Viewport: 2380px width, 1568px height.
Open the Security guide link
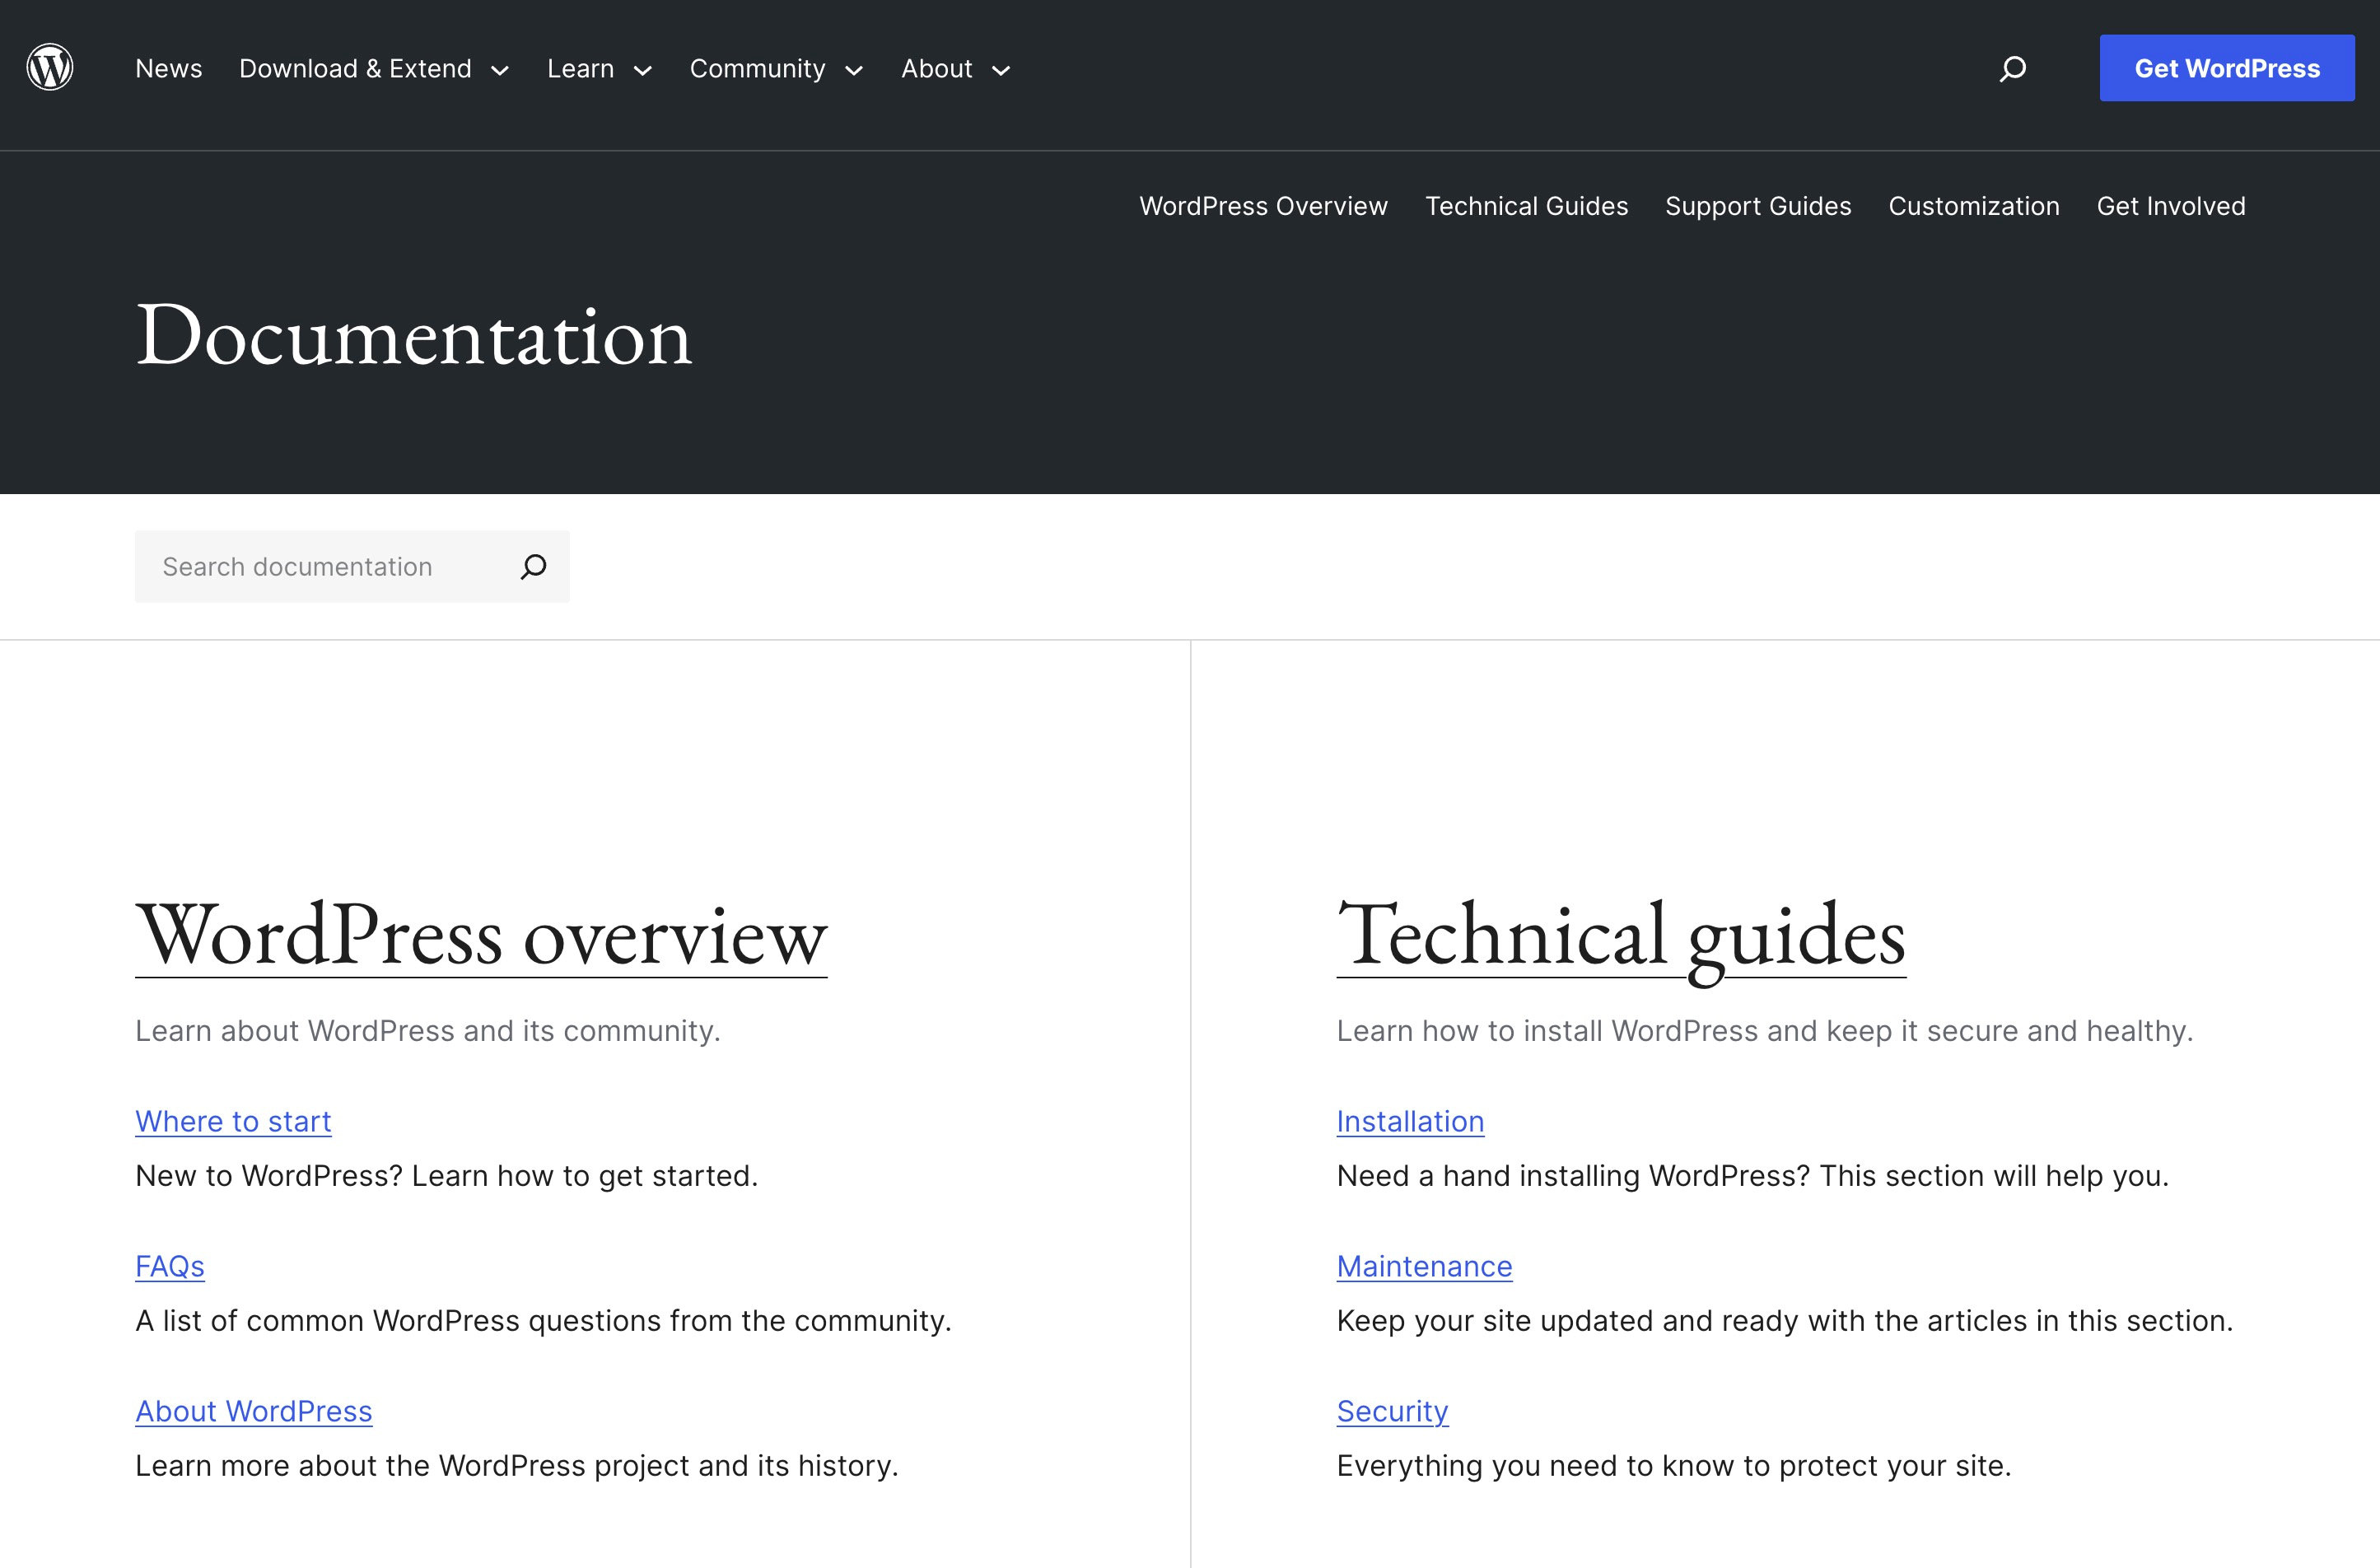(x=1391, y=1411)
